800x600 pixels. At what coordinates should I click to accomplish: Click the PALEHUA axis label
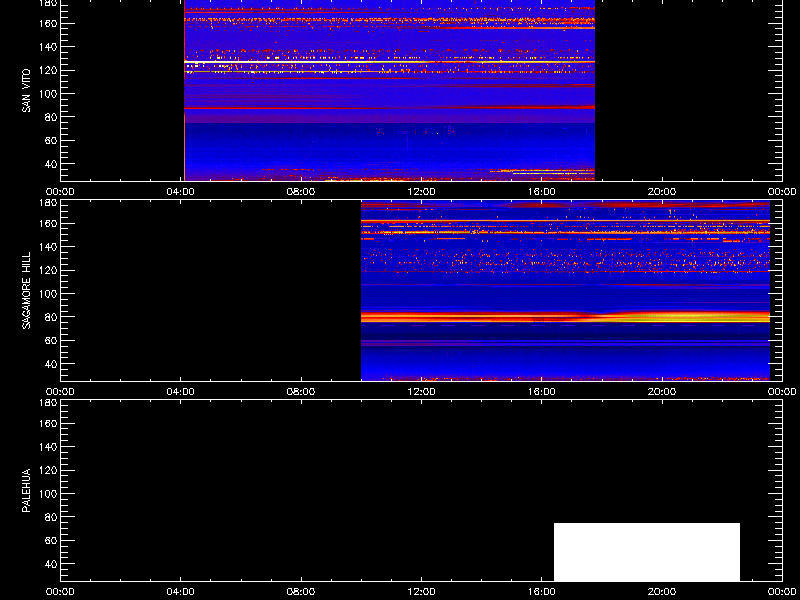point(26,490)
